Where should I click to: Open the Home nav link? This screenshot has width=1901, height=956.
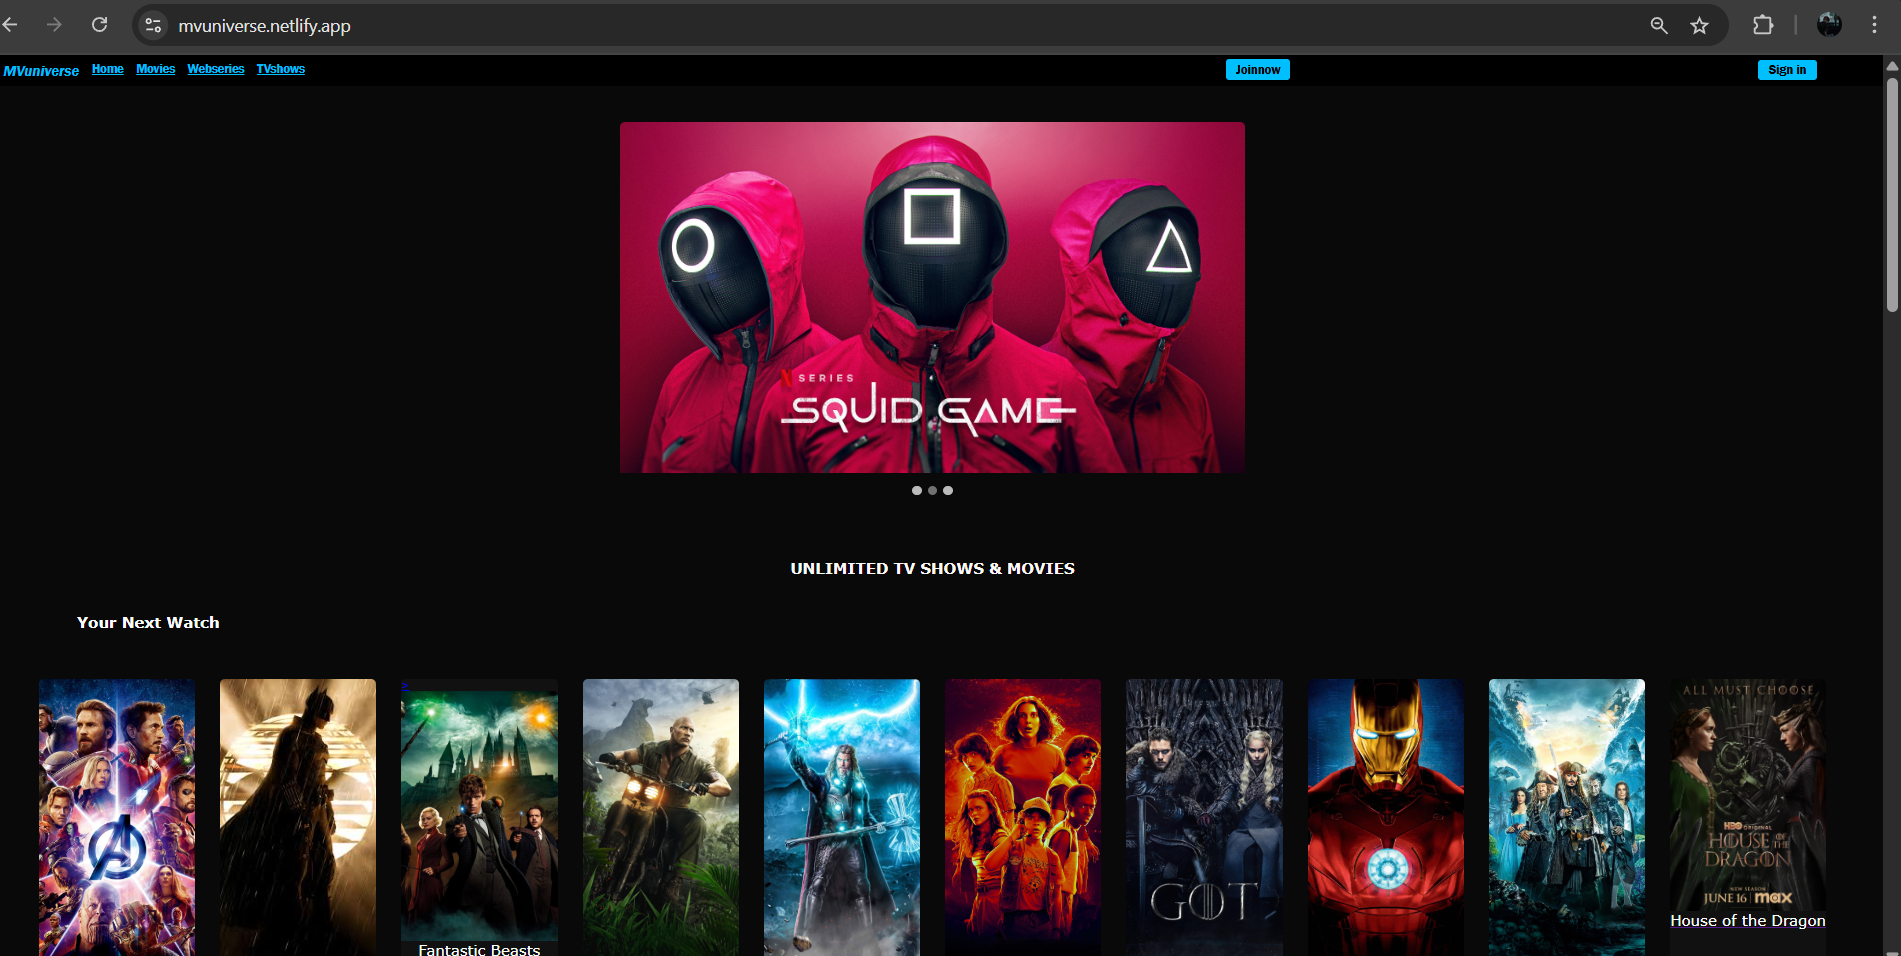(x=108, y=69)
